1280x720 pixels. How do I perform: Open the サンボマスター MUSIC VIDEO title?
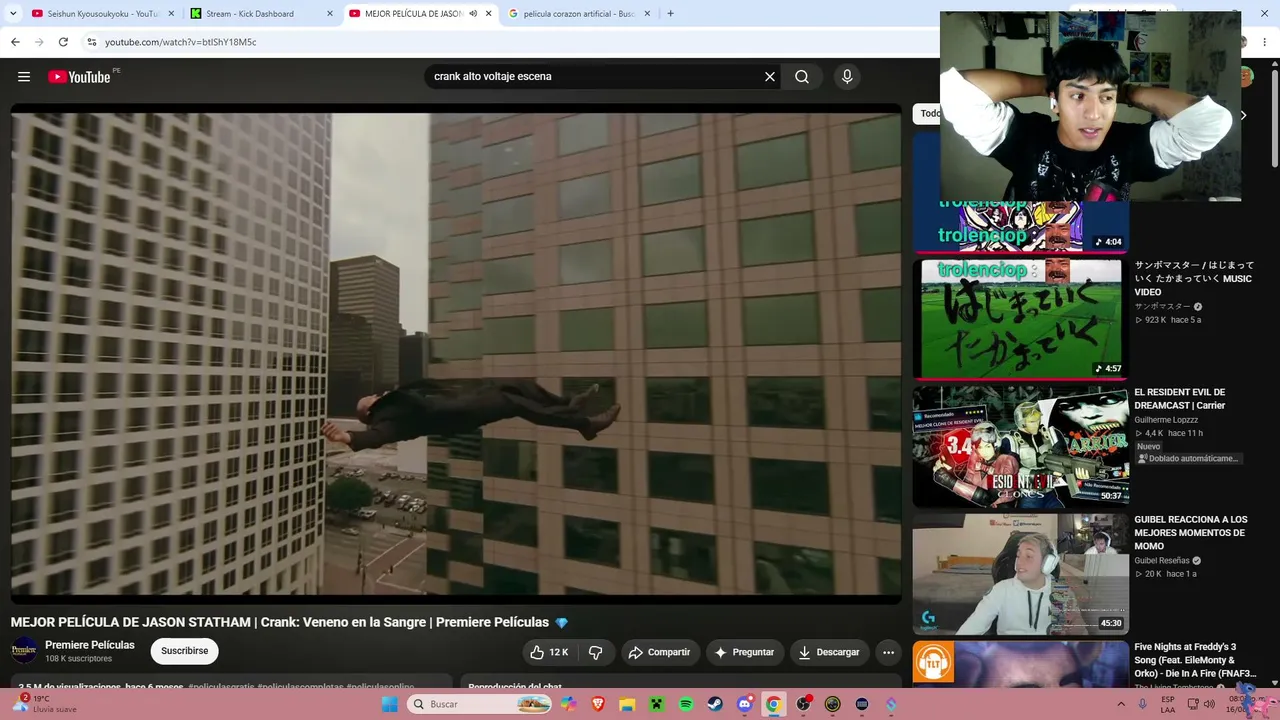[x=1194, y=279]
